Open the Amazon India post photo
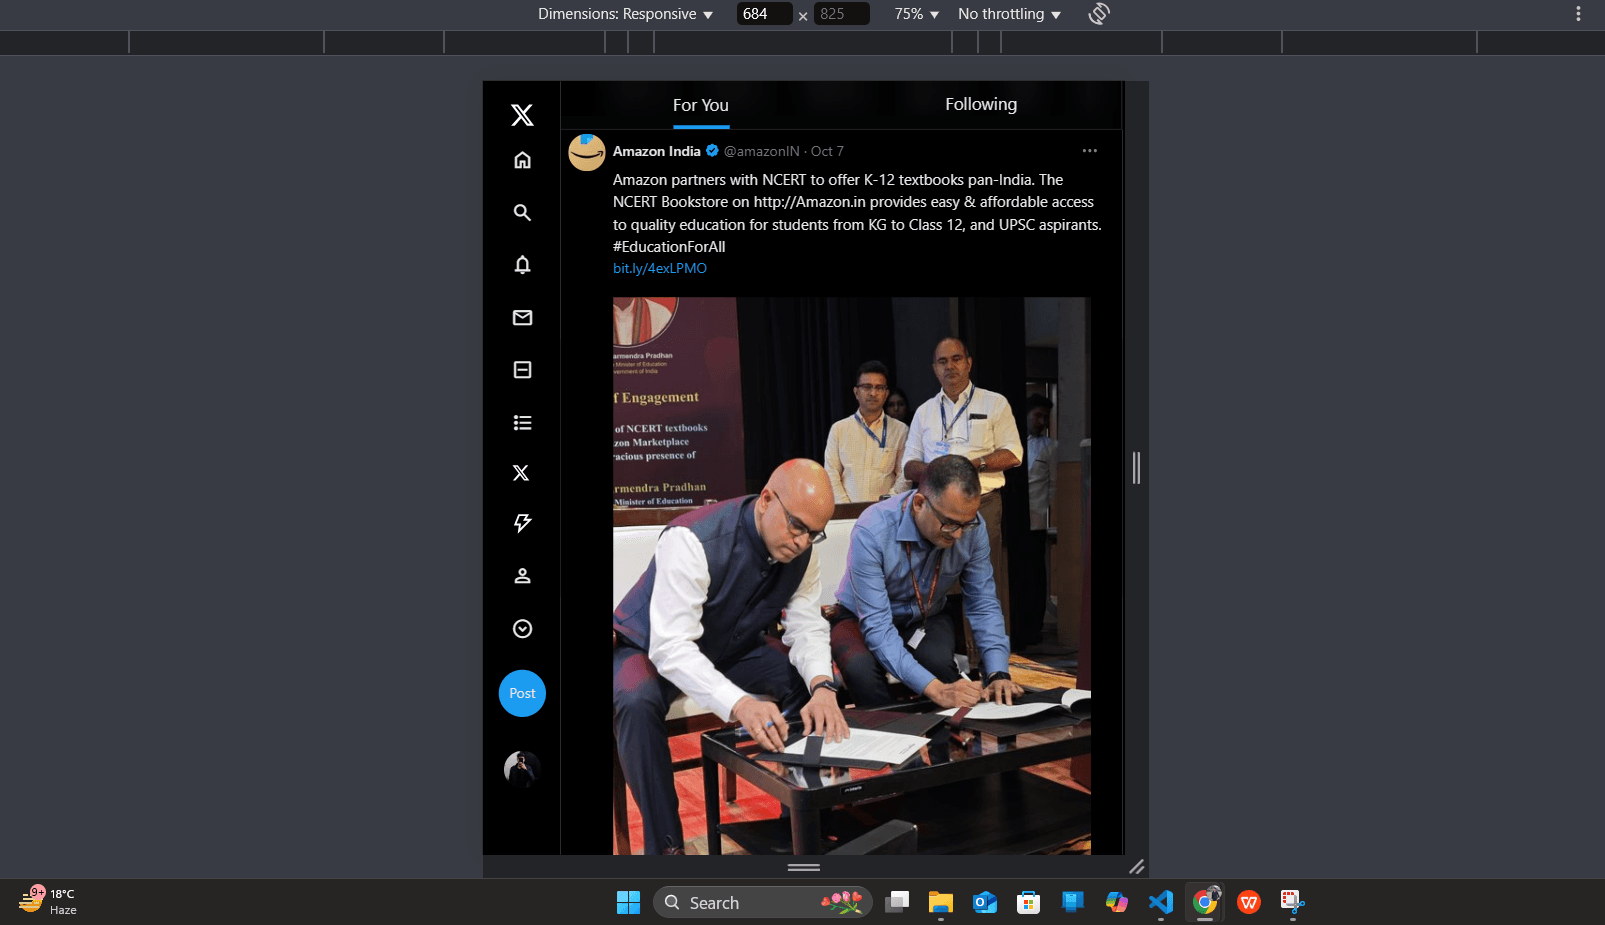This screenshot has height=925, width=1605. pyautogui.click(x=851, y=575)
